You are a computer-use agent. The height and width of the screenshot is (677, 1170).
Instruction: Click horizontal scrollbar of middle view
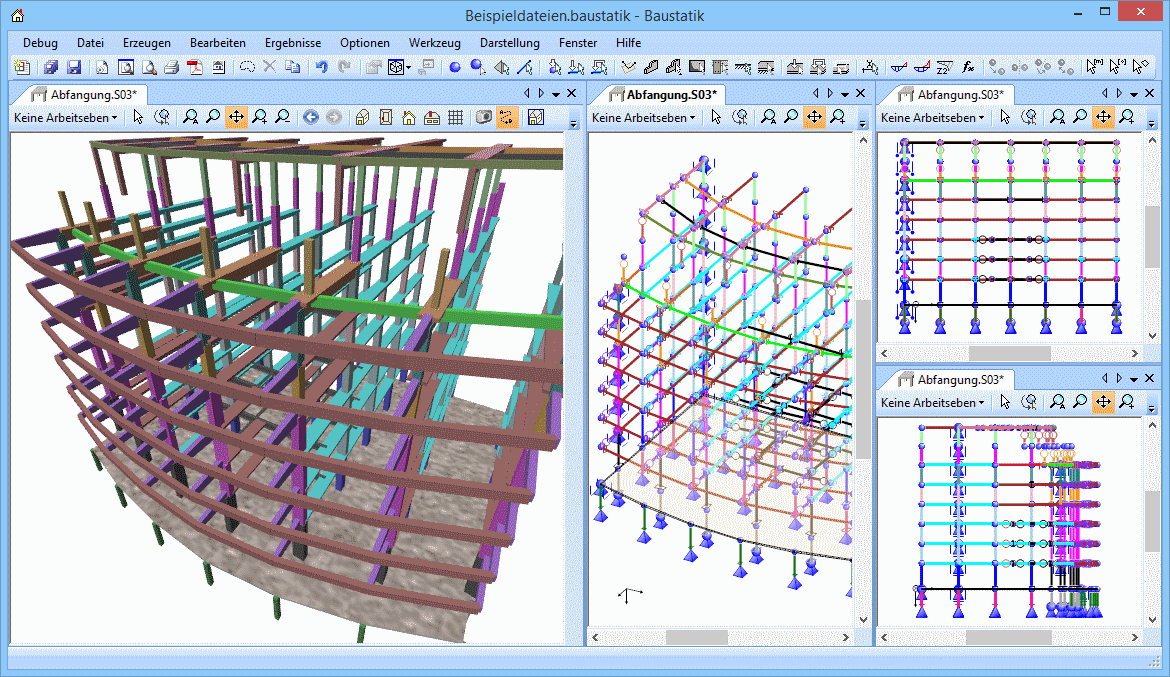point(696,637)
